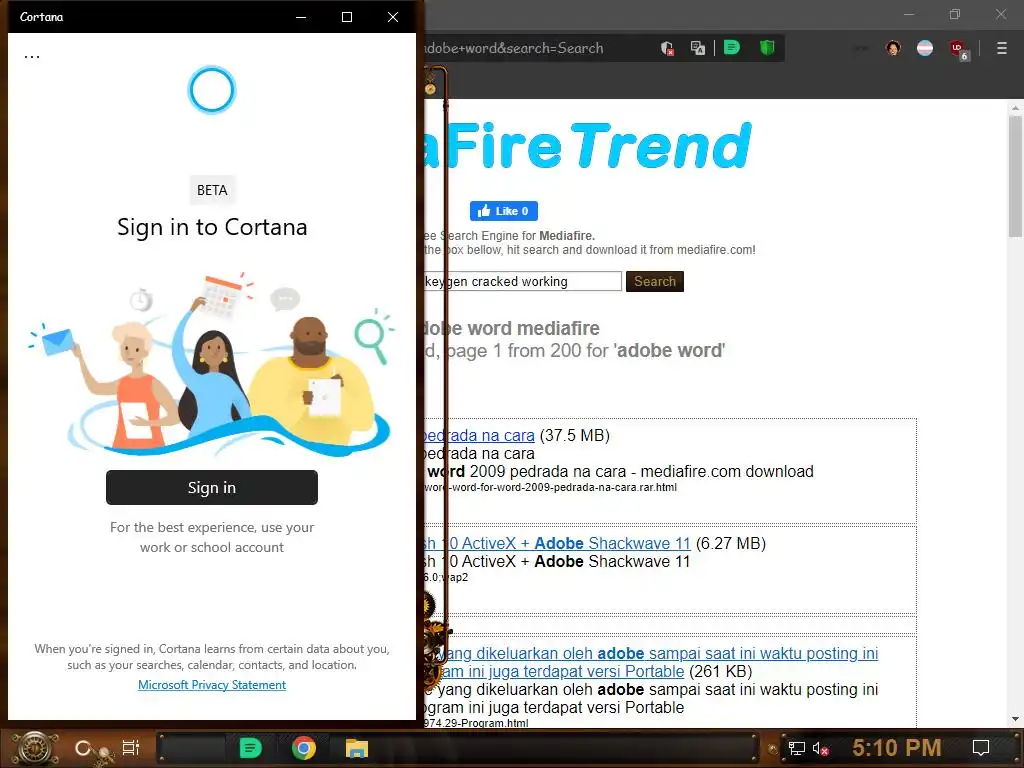This screenshot has height=768, width=1024.
Task: Open File Explorer from the taskbar
Action: (x=357, y=748)
